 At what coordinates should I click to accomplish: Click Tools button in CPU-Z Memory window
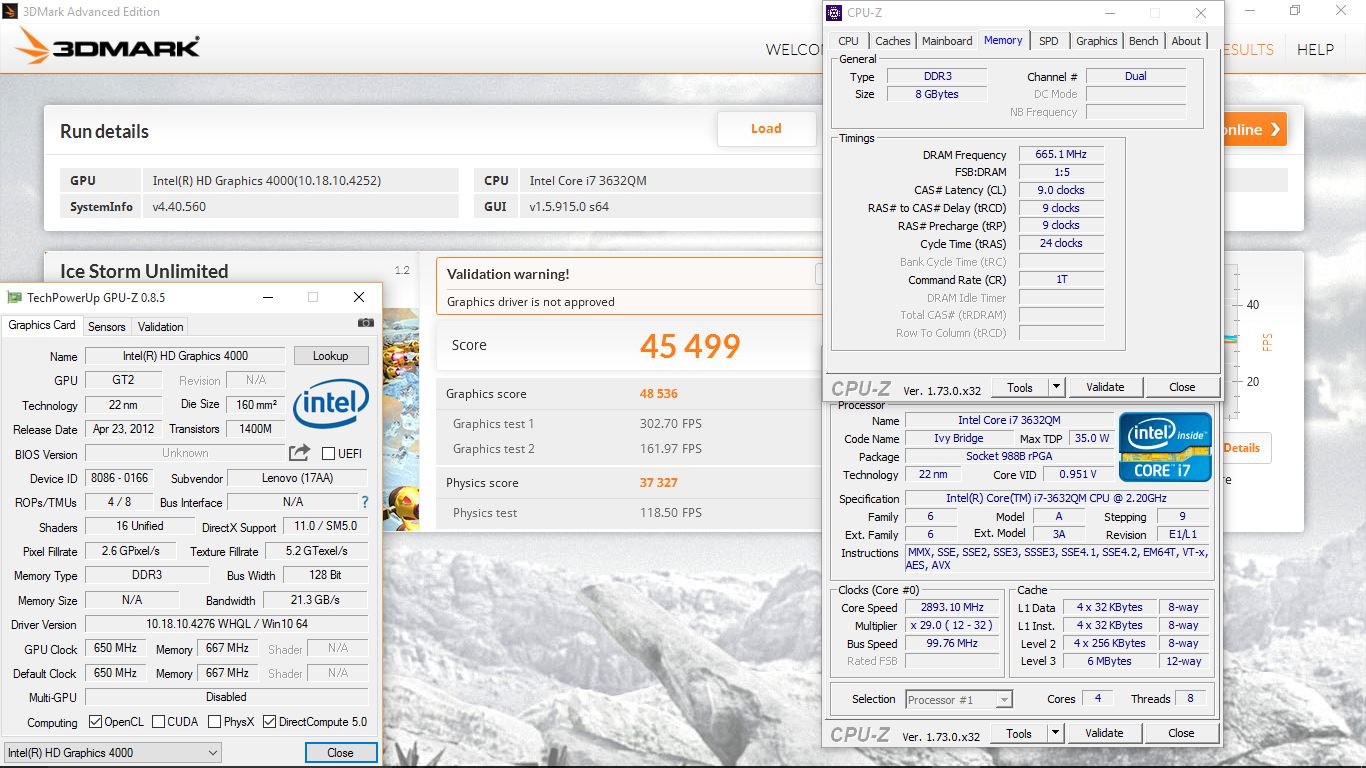coord(1020,387)
